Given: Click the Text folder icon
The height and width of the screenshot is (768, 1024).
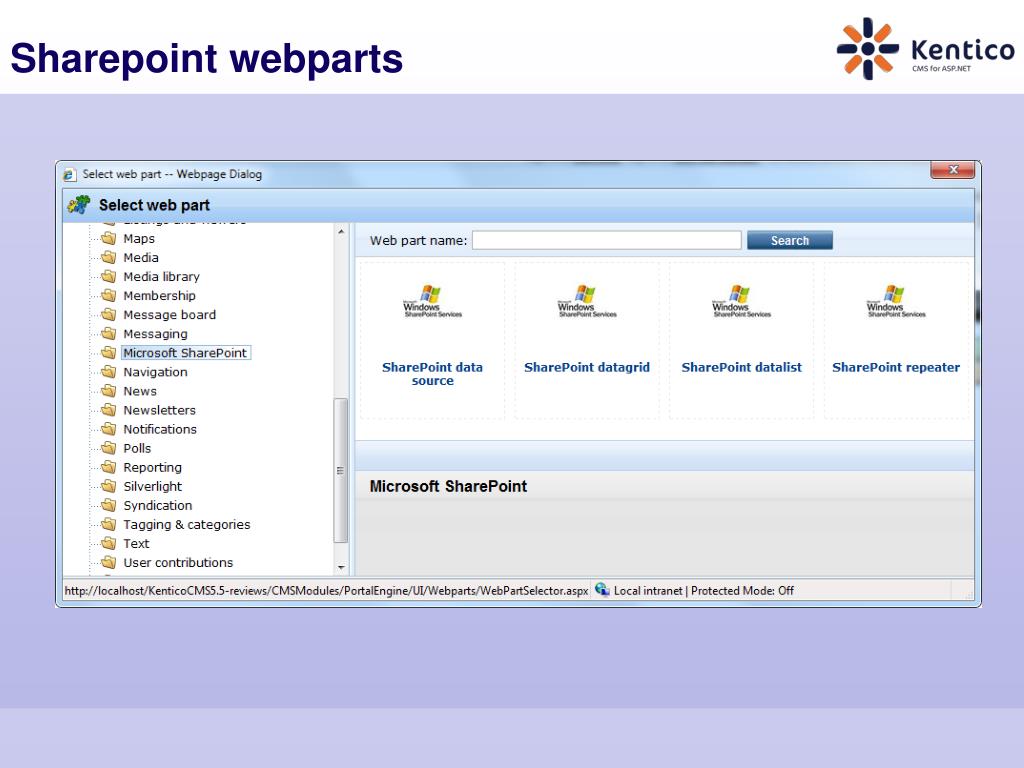Looking at the screenshot, I should click(108, 543).
